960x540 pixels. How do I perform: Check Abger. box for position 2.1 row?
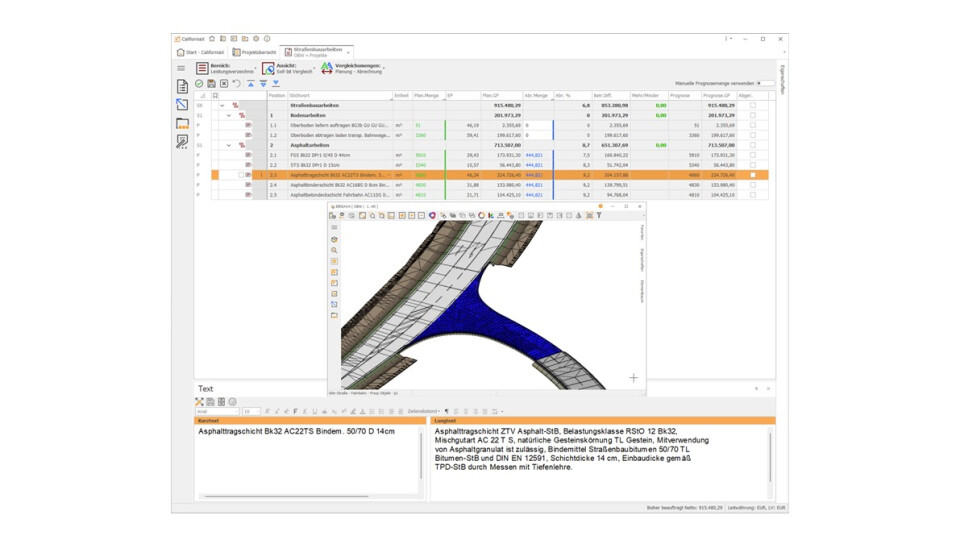[x=753, y=155]
